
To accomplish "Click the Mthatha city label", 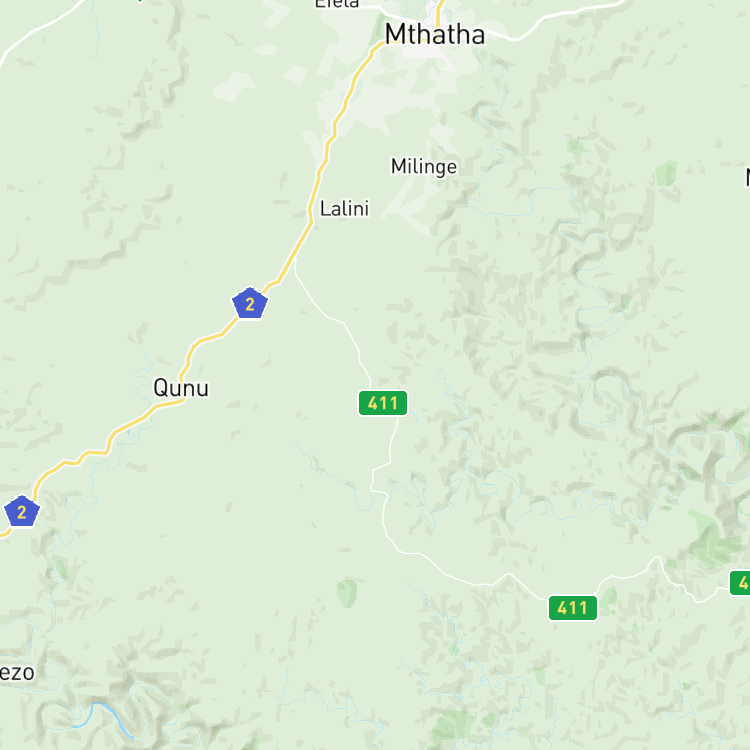I will pos(434,34).
